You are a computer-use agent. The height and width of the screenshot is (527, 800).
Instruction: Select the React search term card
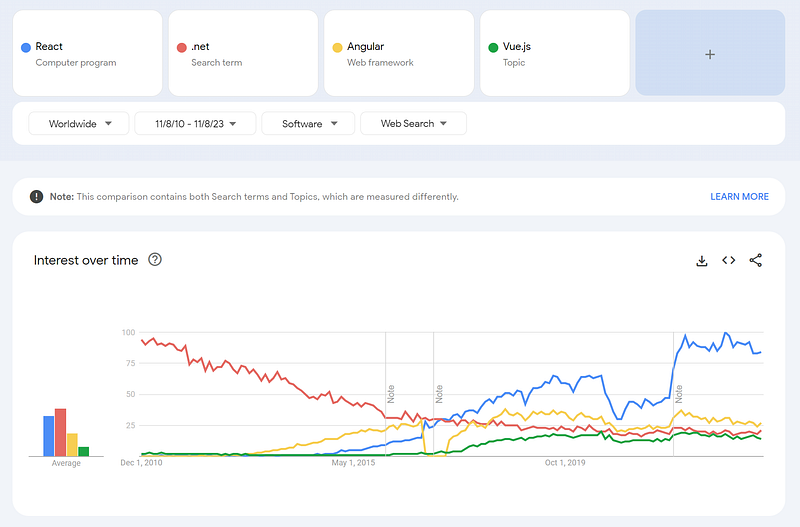[x=87, y=53]
